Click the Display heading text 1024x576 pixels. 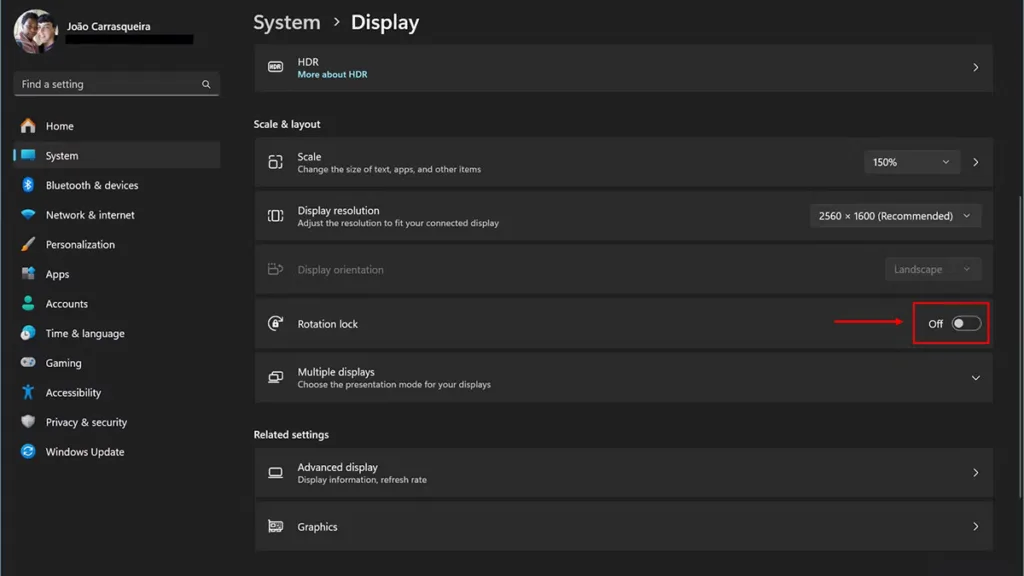385,22
